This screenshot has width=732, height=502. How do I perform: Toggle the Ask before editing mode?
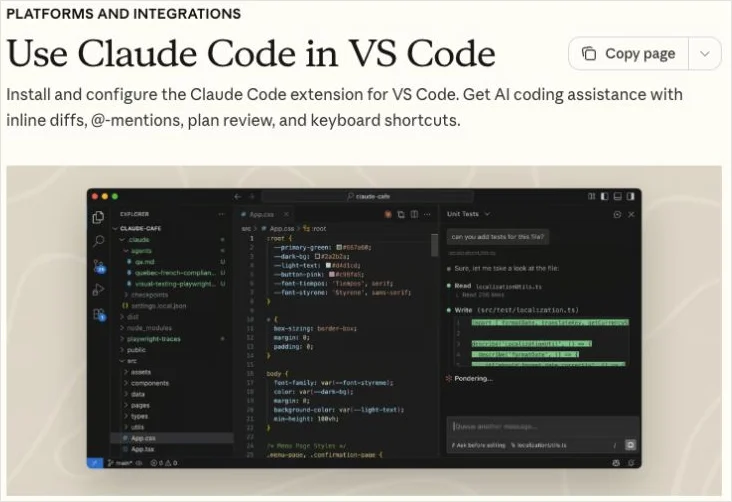pos(479,445)
